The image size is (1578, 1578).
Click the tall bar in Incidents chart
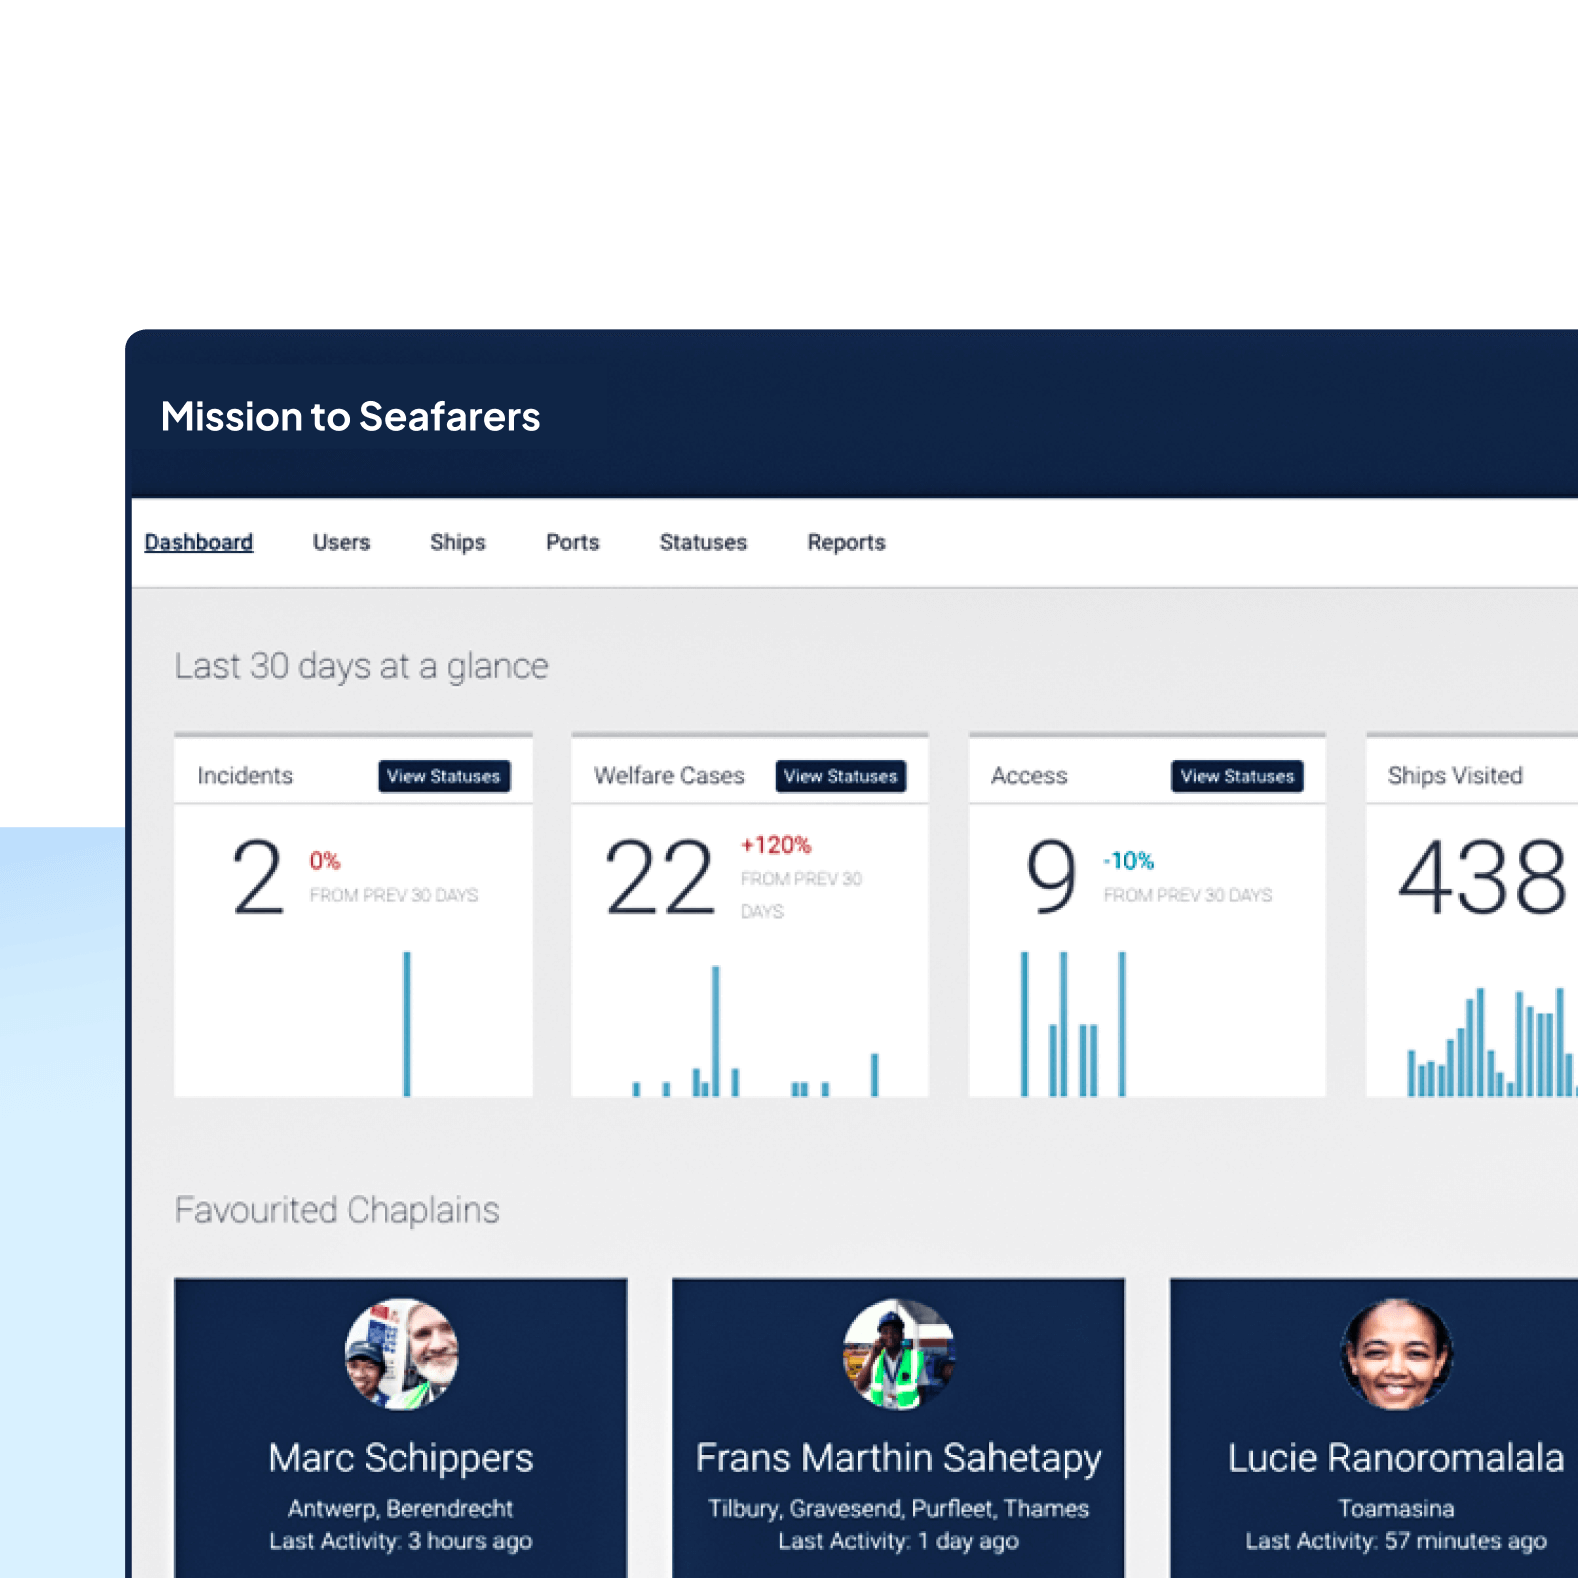407,1023
